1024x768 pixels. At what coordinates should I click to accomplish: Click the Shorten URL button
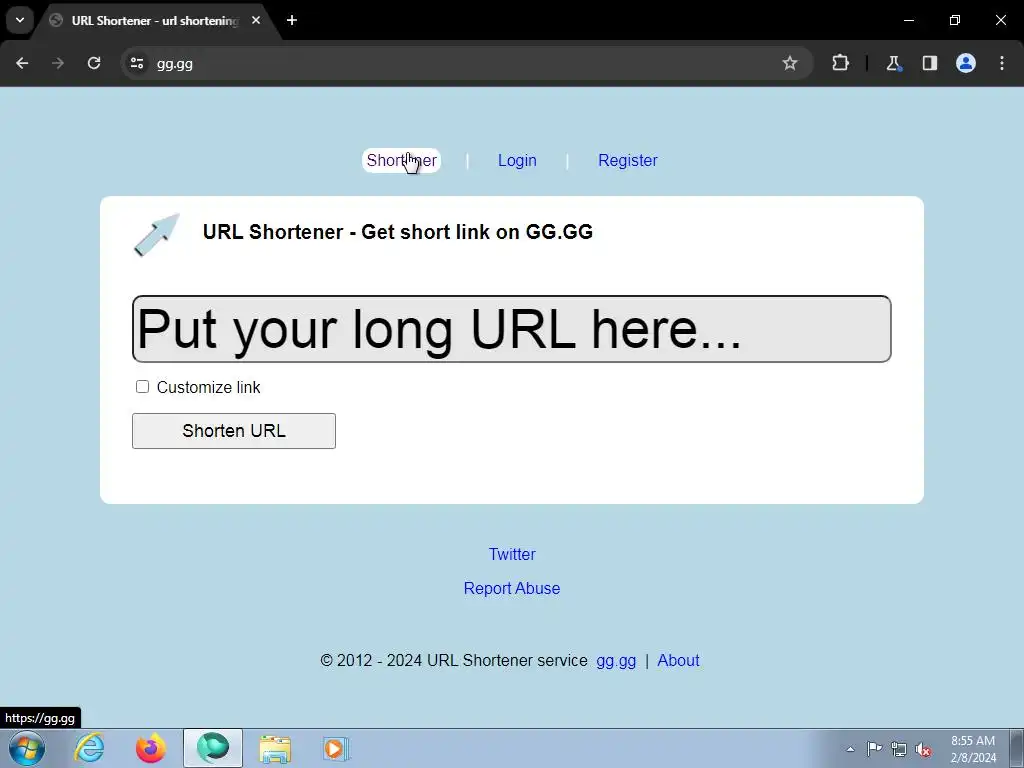pyautogui.click(x=234, y=431)
